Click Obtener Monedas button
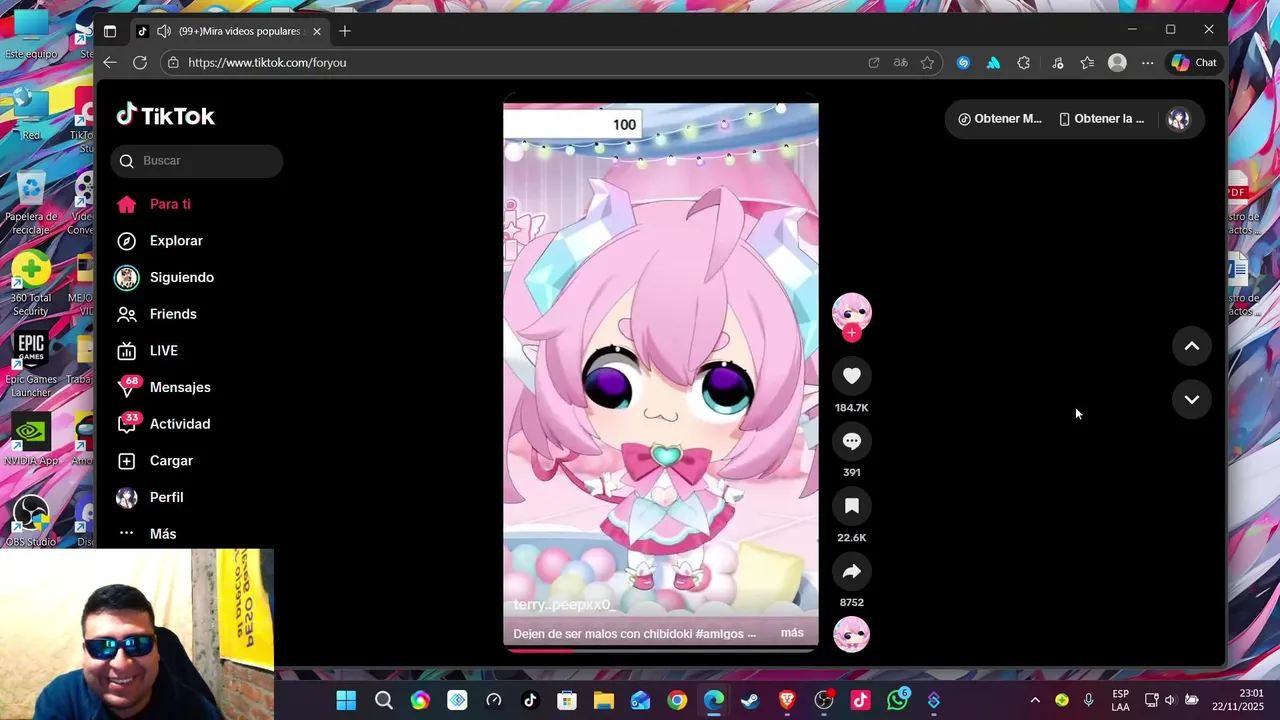The image size is (1280, 720). coord(1000,119)
